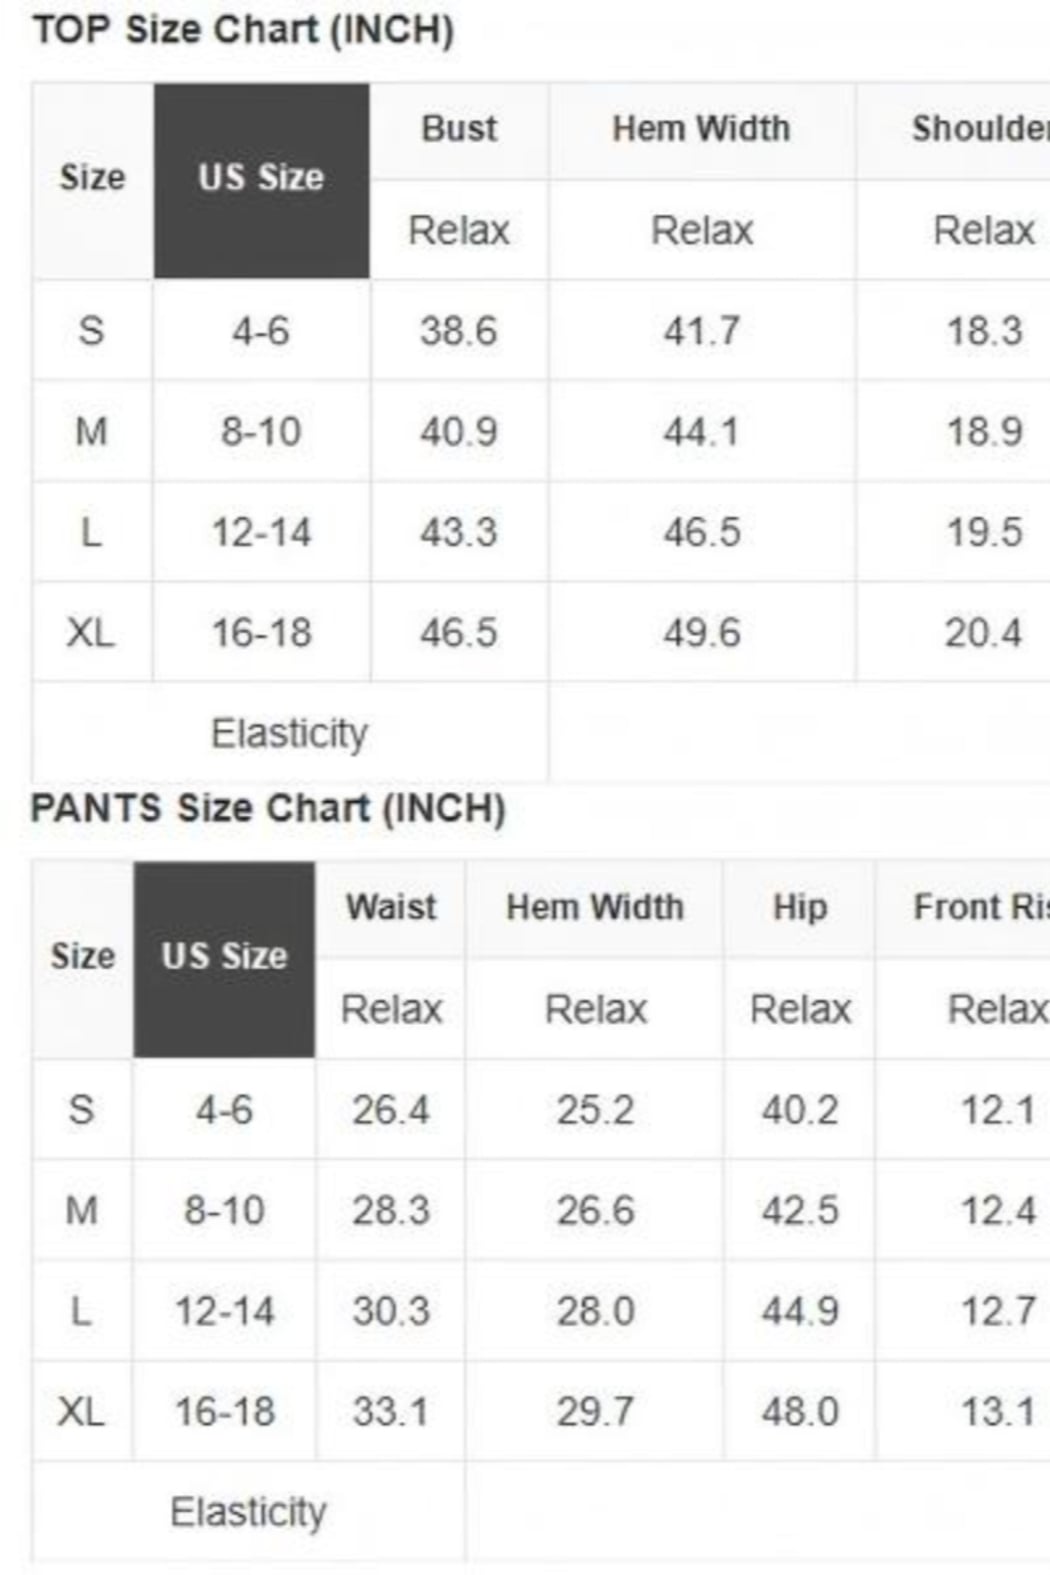The height and width of the screenshot is (1575, 1050).
Task: Select the TOP Size Chart (INCH) title
Action: coord(244,30)
